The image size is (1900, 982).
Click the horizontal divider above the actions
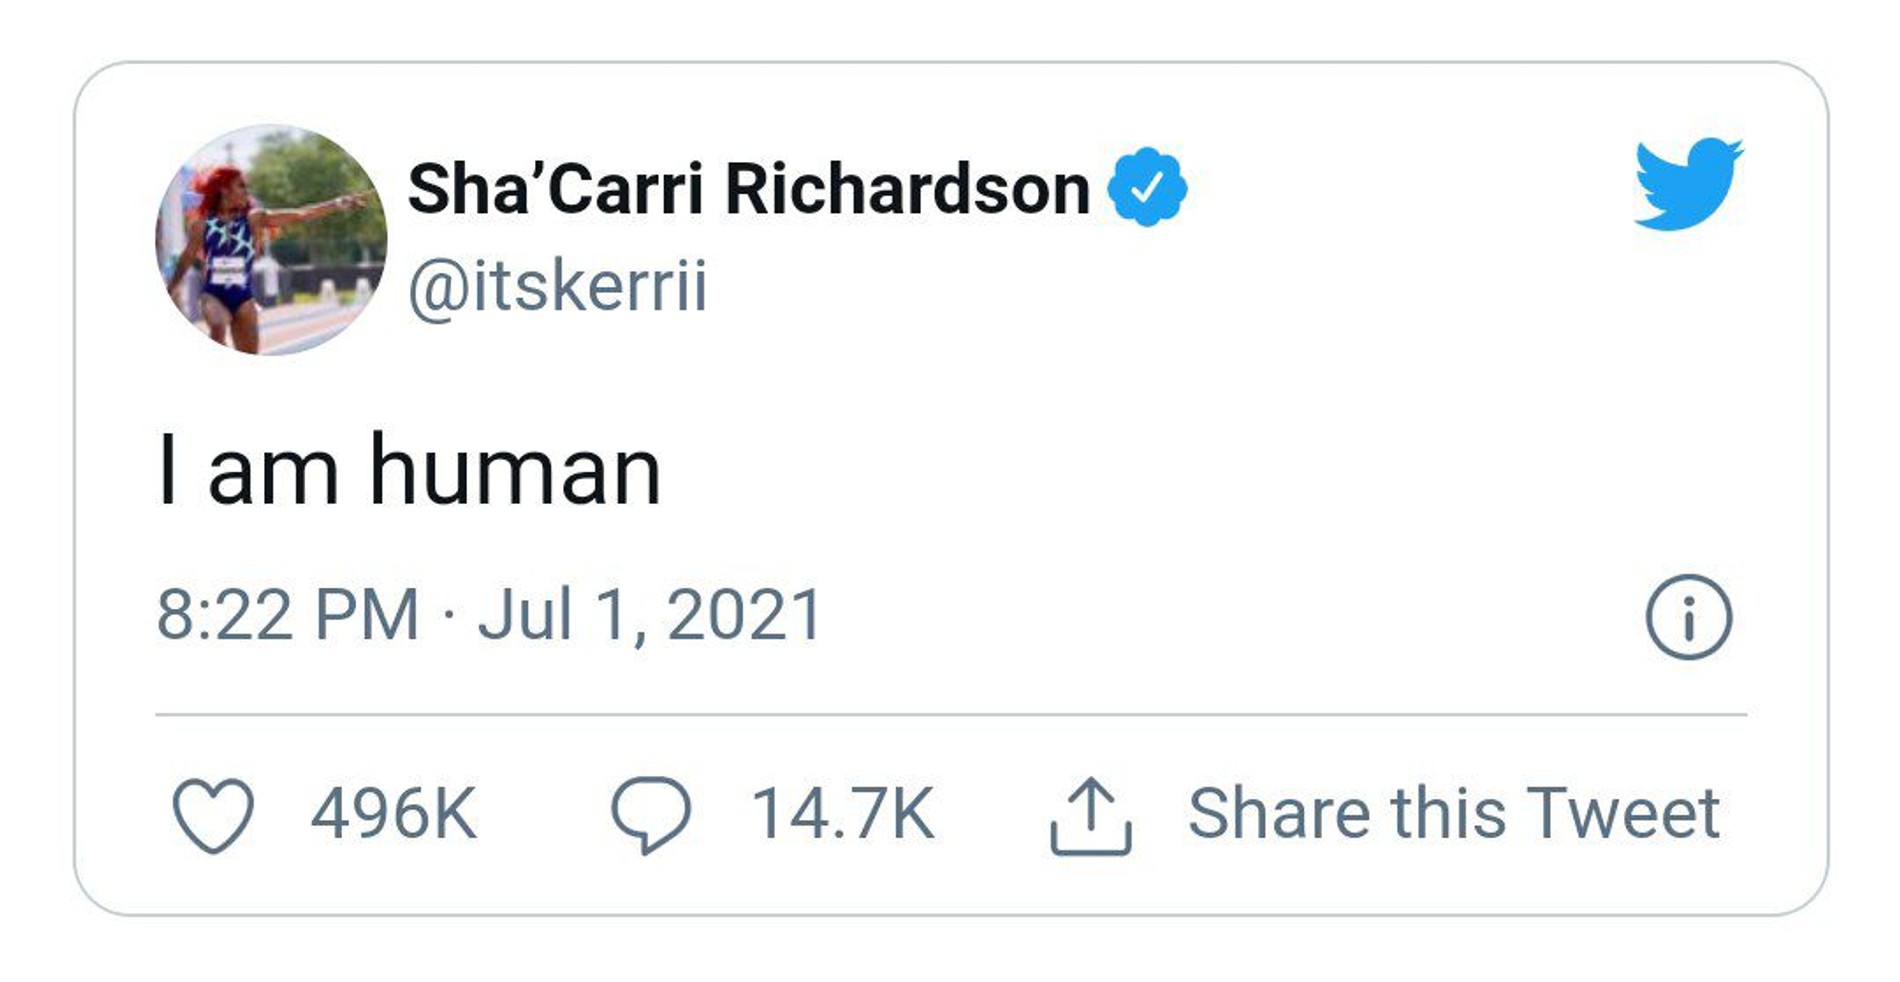coord(950,715)
